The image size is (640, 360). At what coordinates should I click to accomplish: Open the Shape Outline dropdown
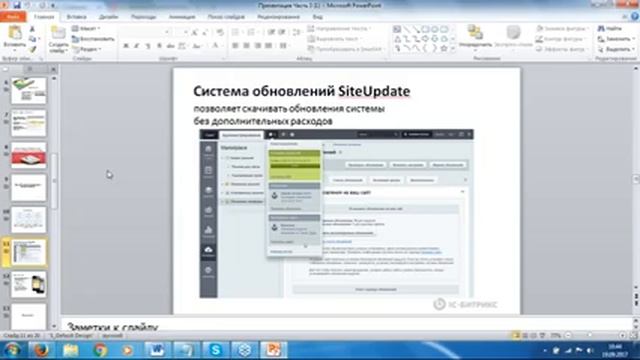(561, 39)
